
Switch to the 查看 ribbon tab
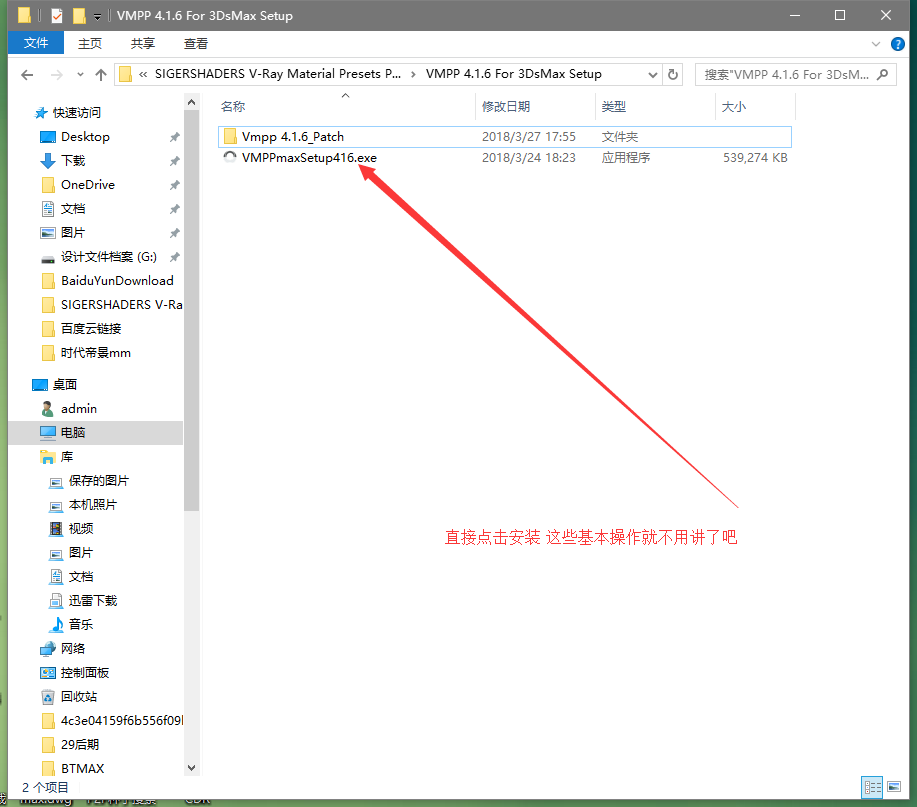[195, 43]
